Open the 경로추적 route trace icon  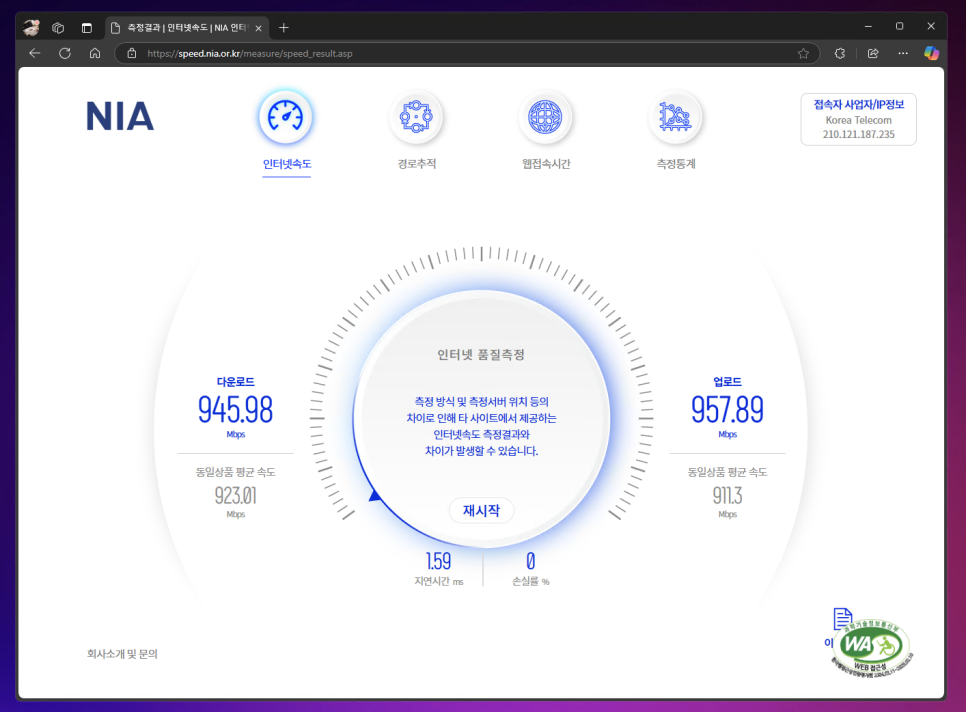[x=416, y=116]
